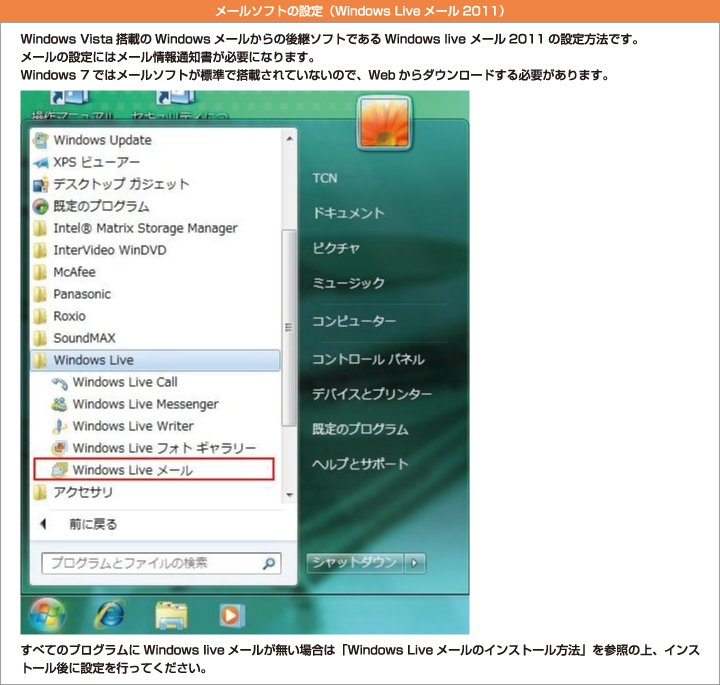This screenshot has width=720, height=685.
Task: Click the Windows Live folder icon
Action: [x=40, y=360]
